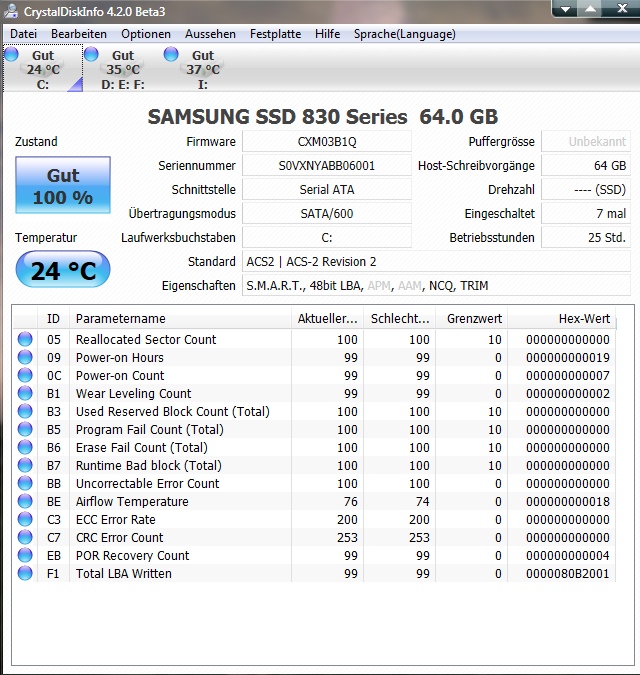The width and height of the screenshot is (640, 675).
Task: Click status orb of CRC Error Count row
Action: [25, 537]
